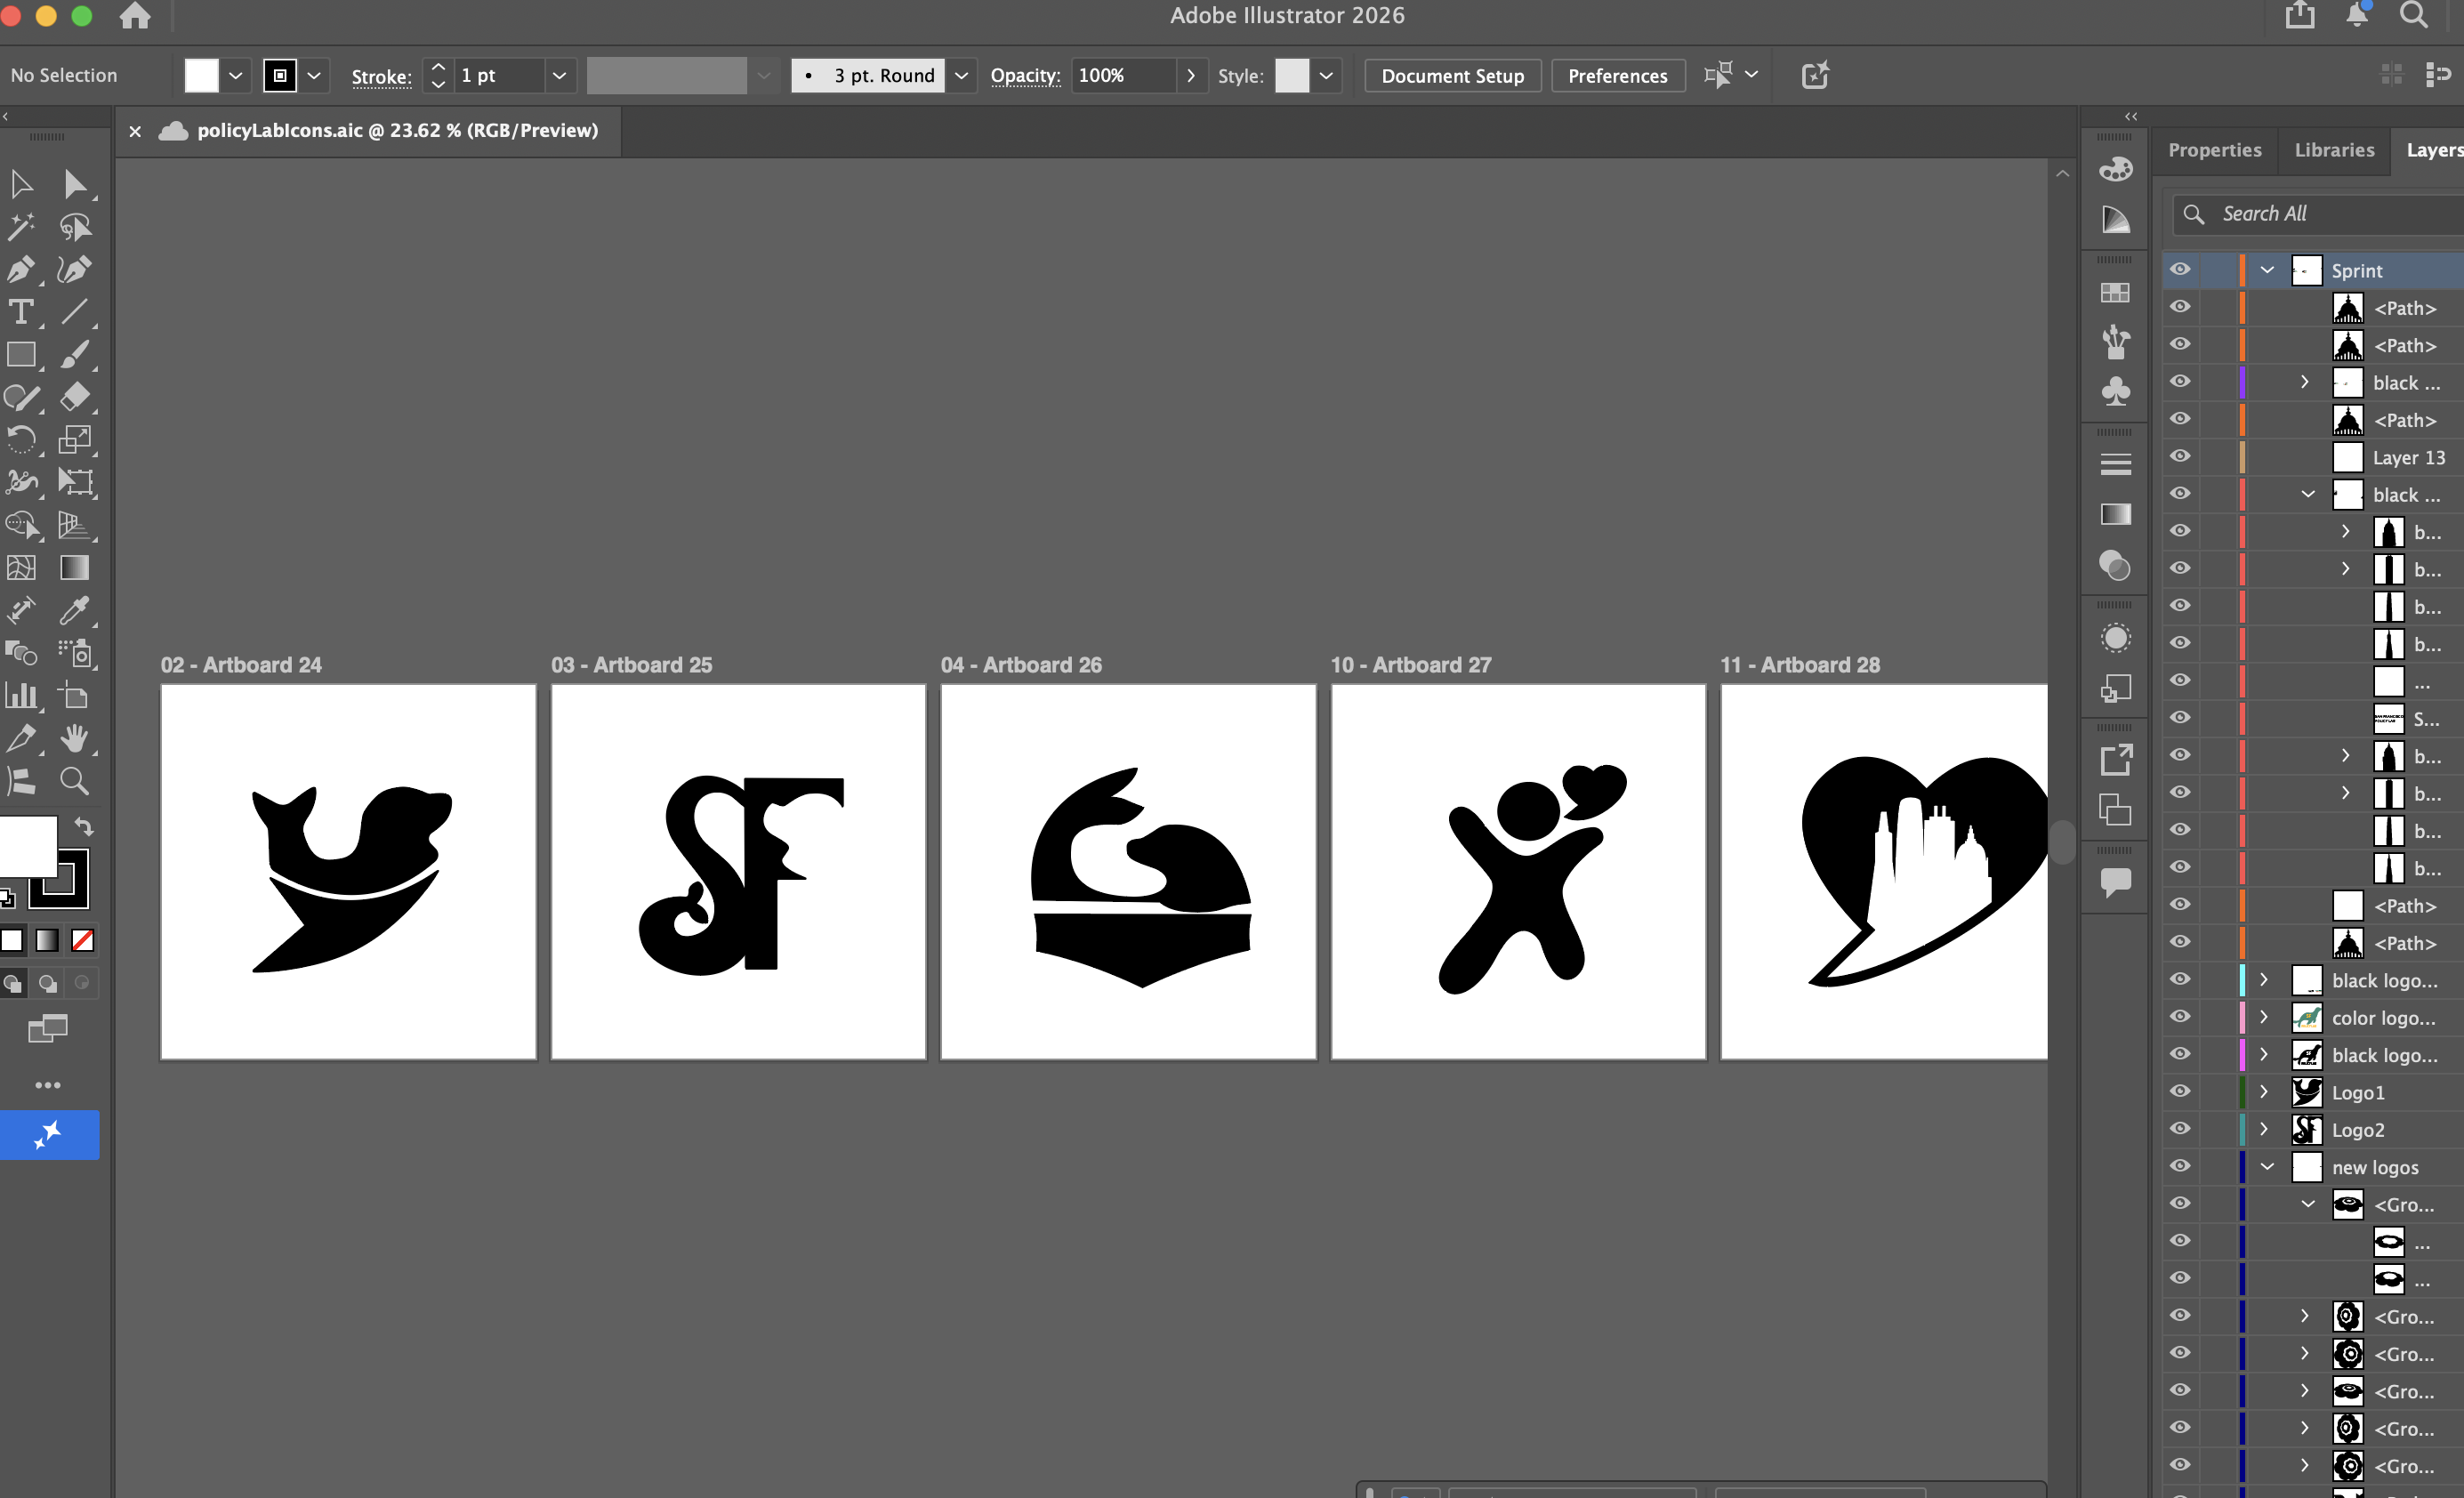Pick the Lasso tool
This screenshot has height=1498, width=2464.
[75, 227]
